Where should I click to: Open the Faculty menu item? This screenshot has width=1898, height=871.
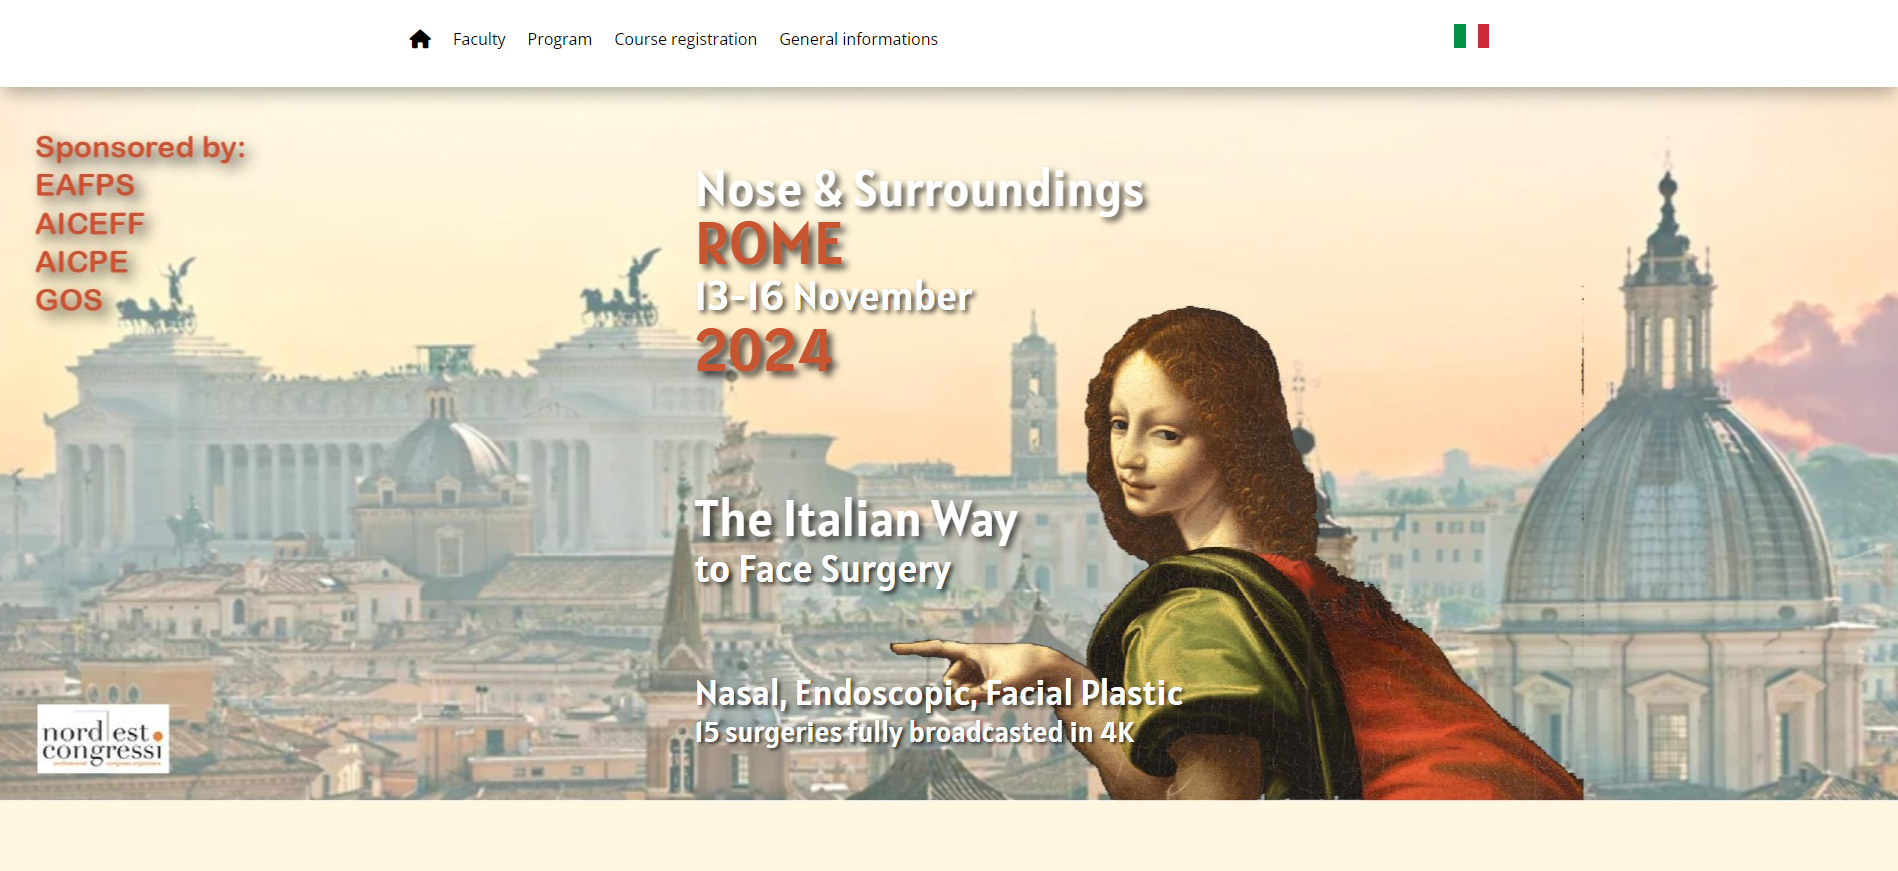[x=479, y=39]
